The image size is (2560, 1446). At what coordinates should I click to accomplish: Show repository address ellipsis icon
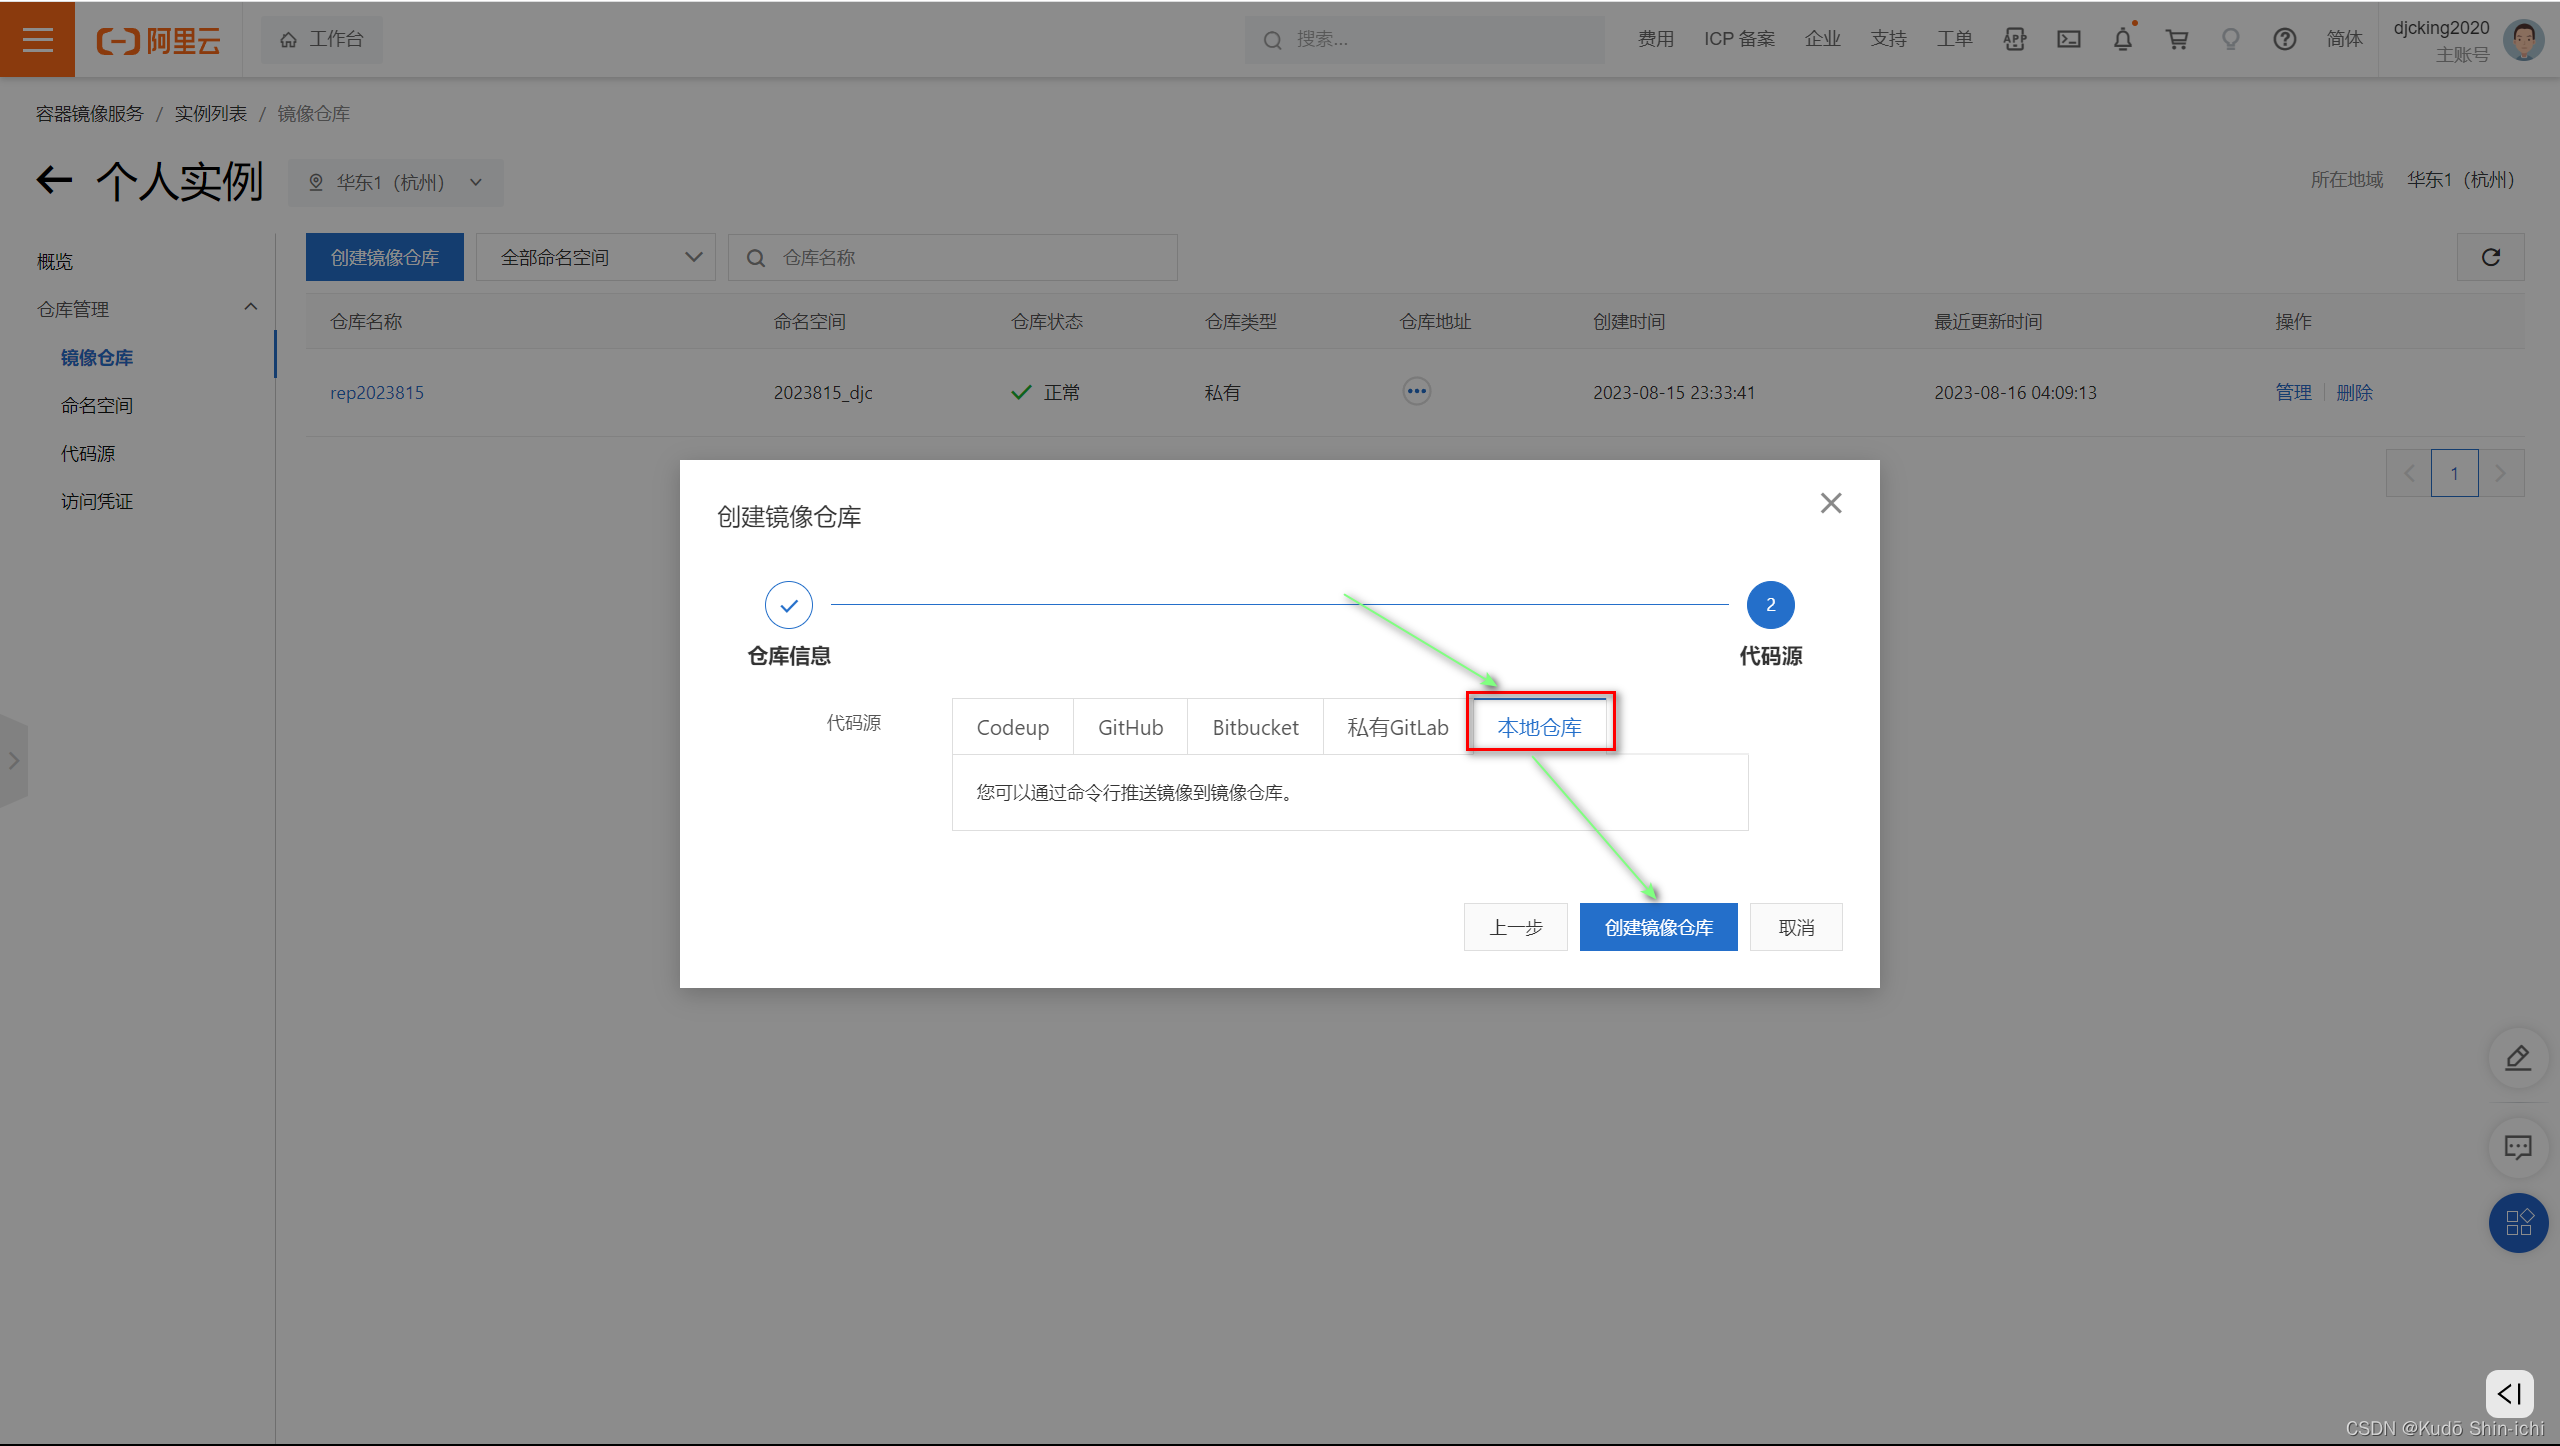click(1416, 391)
